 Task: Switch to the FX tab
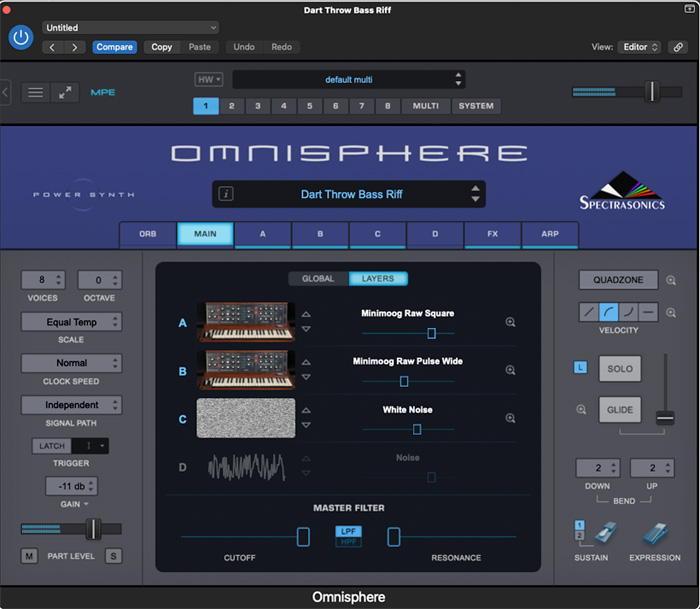point(492,234)
